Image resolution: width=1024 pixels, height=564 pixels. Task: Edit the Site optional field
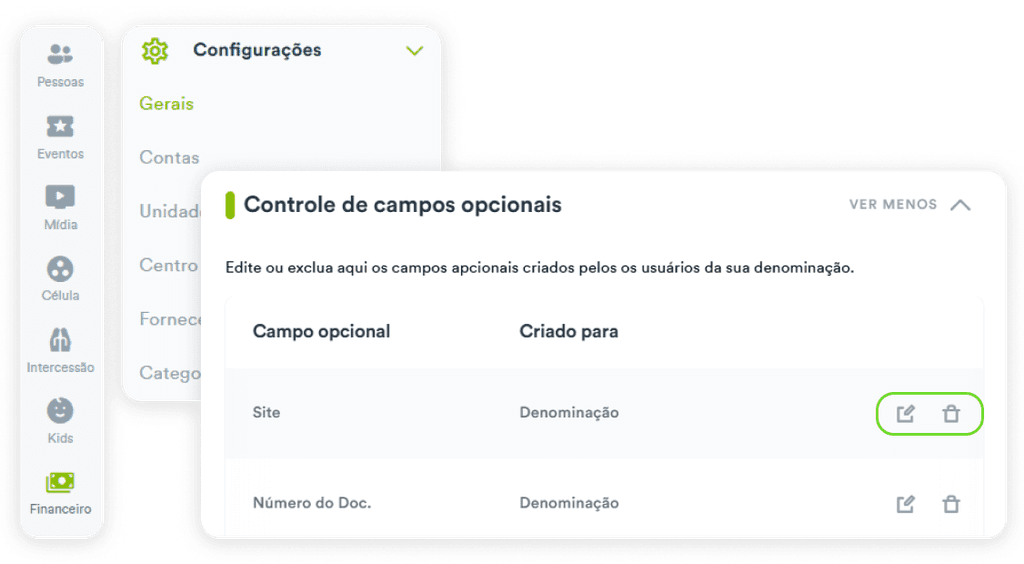point(905,414)
